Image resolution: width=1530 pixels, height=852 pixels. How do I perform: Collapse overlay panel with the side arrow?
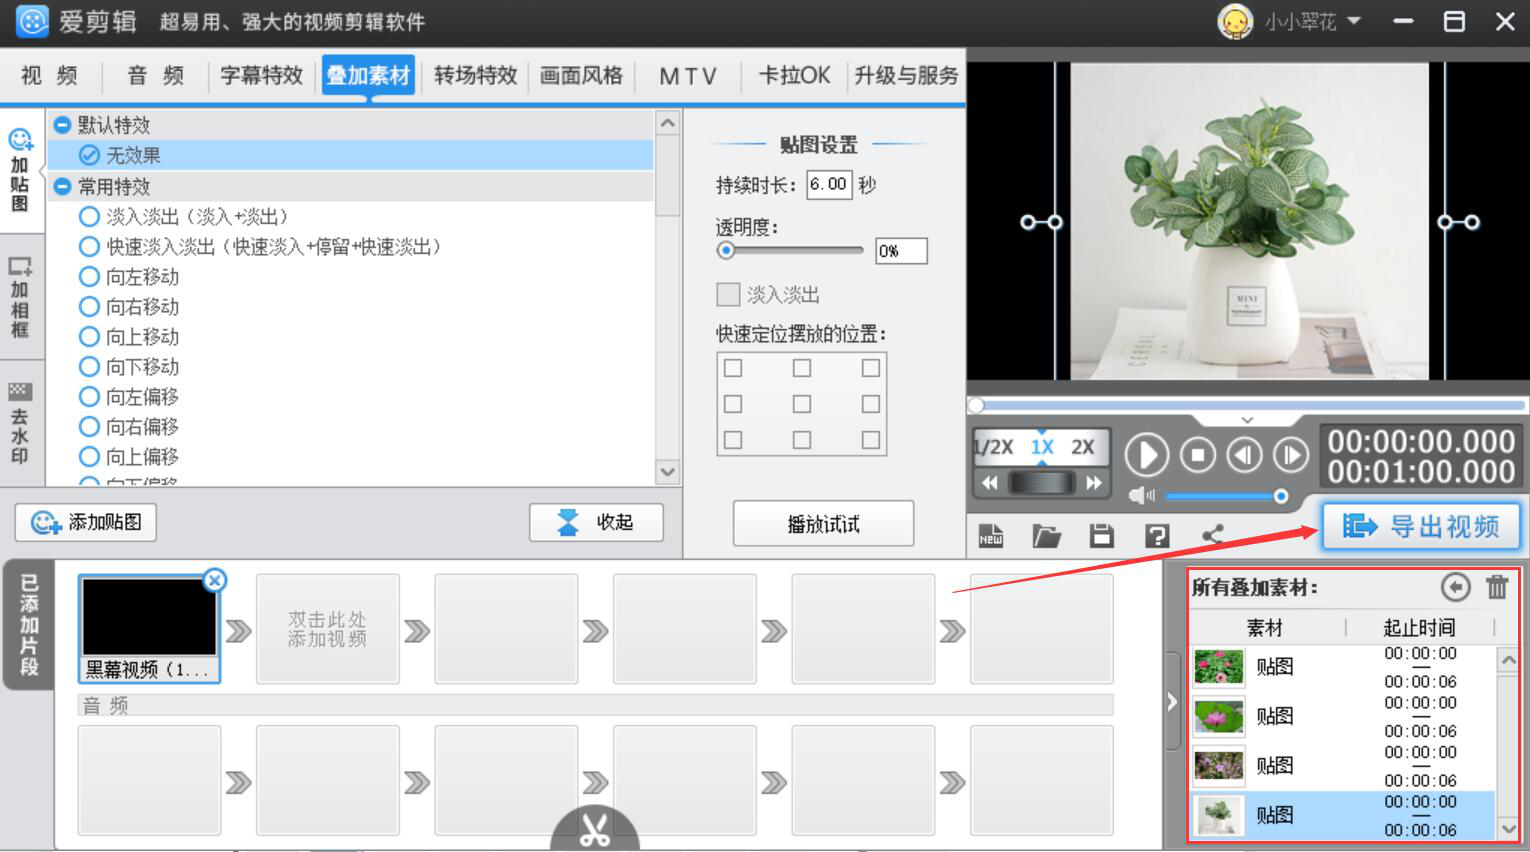pyautogui.click(x=1172, y=702)
